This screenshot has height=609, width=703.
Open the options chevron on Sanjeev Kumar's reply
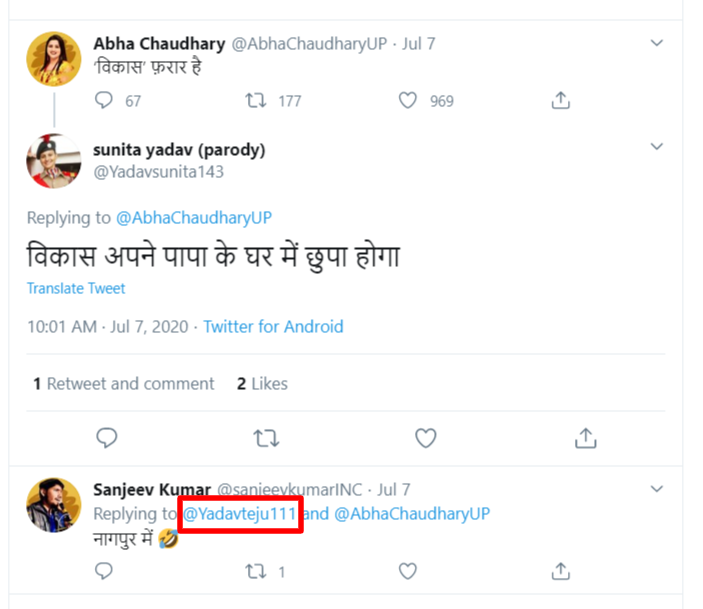pos(656,489)
